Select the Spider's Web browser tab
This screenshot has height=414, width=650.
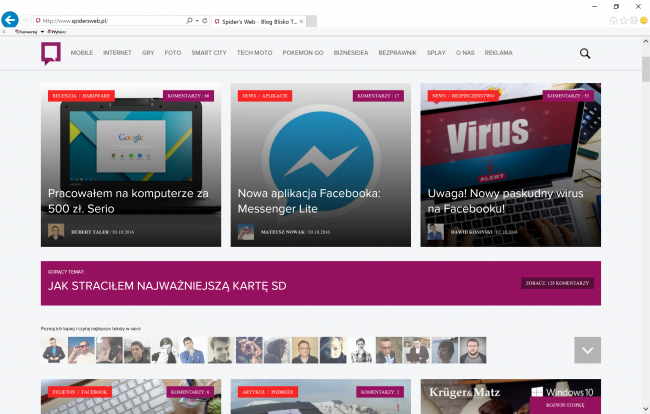pos(259,22)
